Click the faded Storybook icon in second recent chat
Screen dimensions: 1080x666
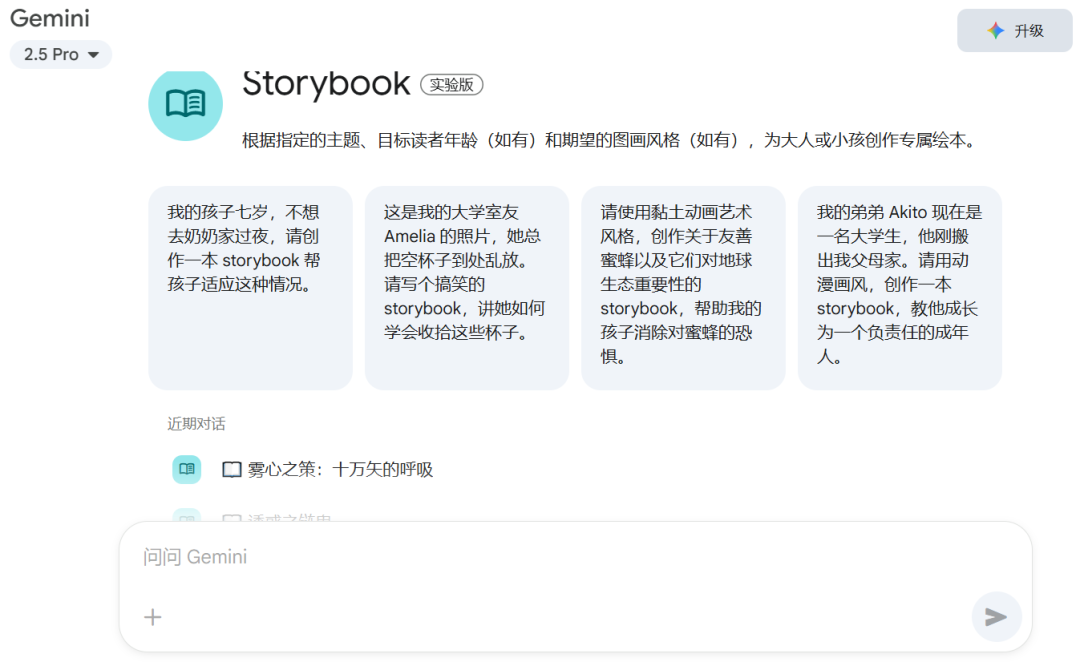pyautogui.click(x=186, y=516)
